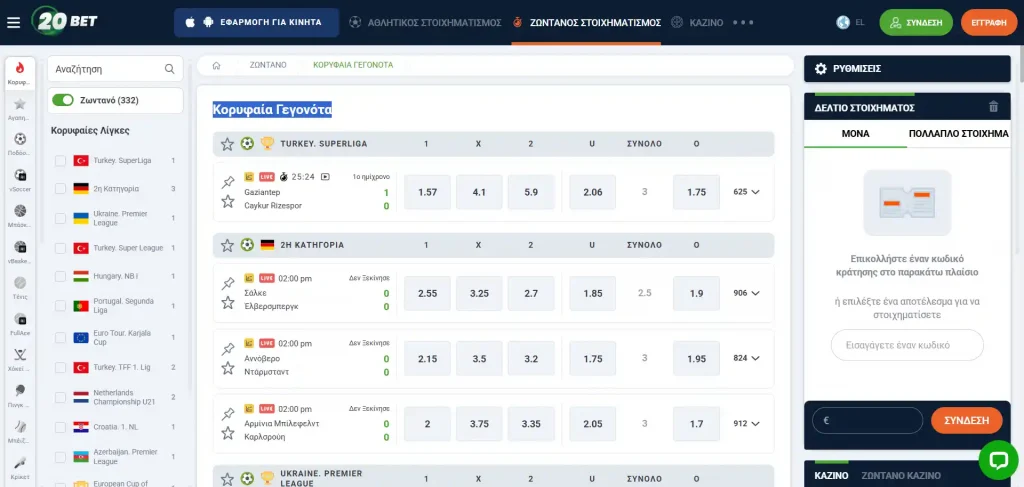Viewport: 1024px width, 487px height.
Task: Check Ukraine. Premier League checkbox
Action: tap(60, 218)
